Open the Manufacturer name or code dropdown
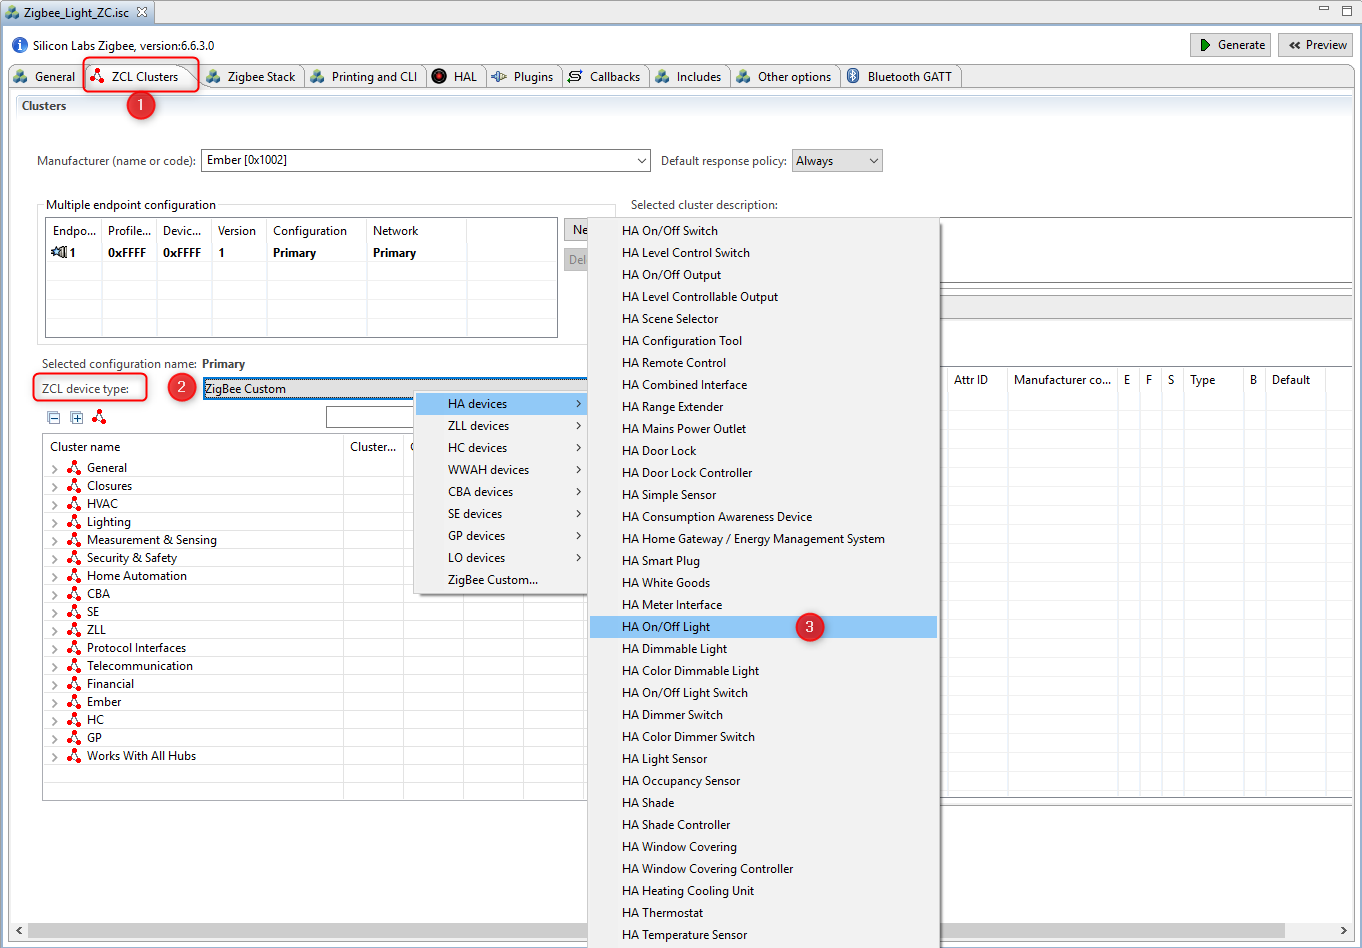 pos(641,161)
